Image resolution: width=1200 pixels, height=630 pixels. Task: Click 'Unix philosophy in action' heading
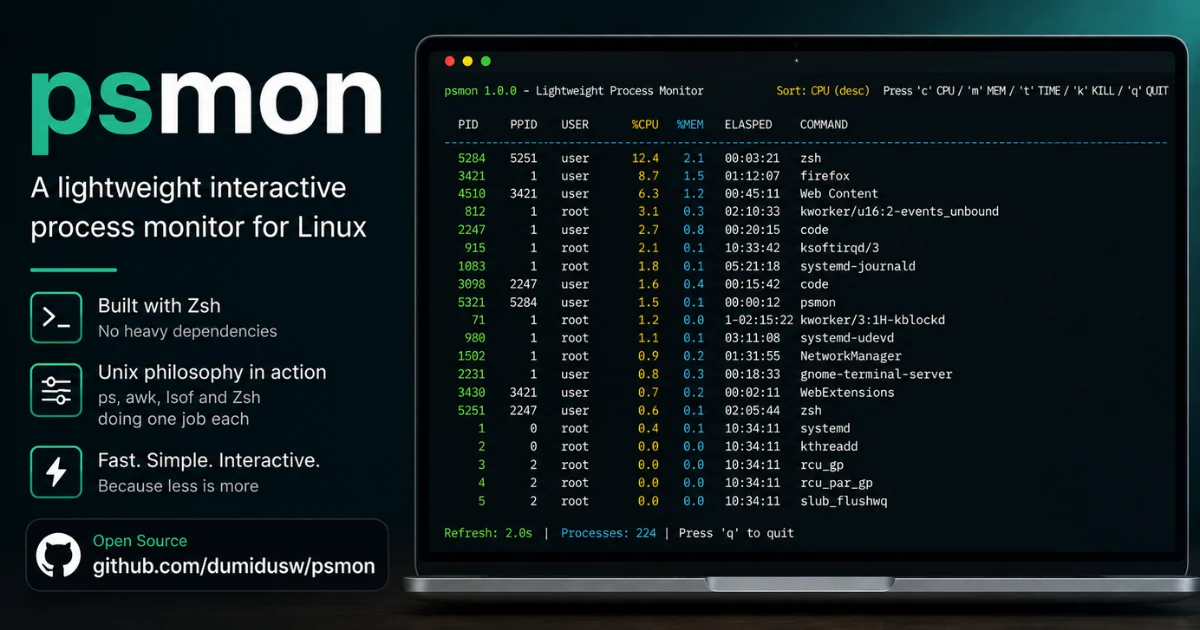click(x=212, y=372)
